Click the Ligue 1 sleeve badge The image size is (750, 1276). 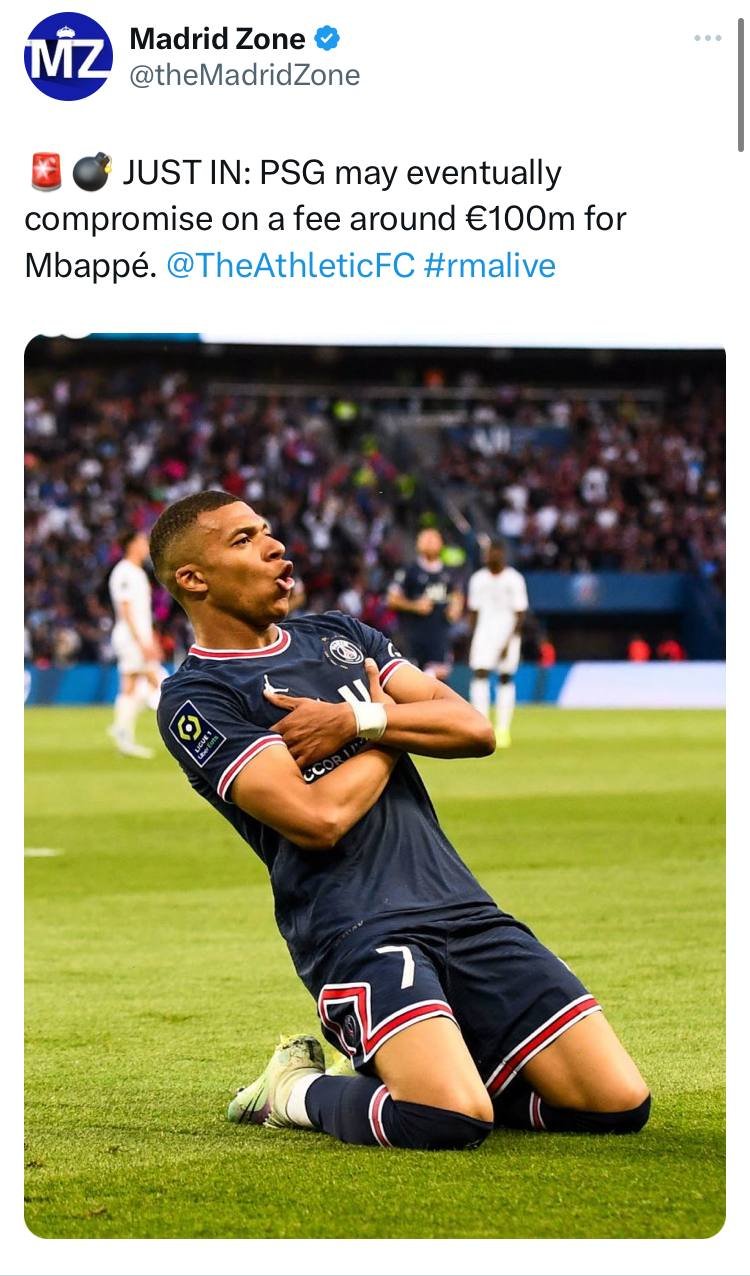pos(197,732)
